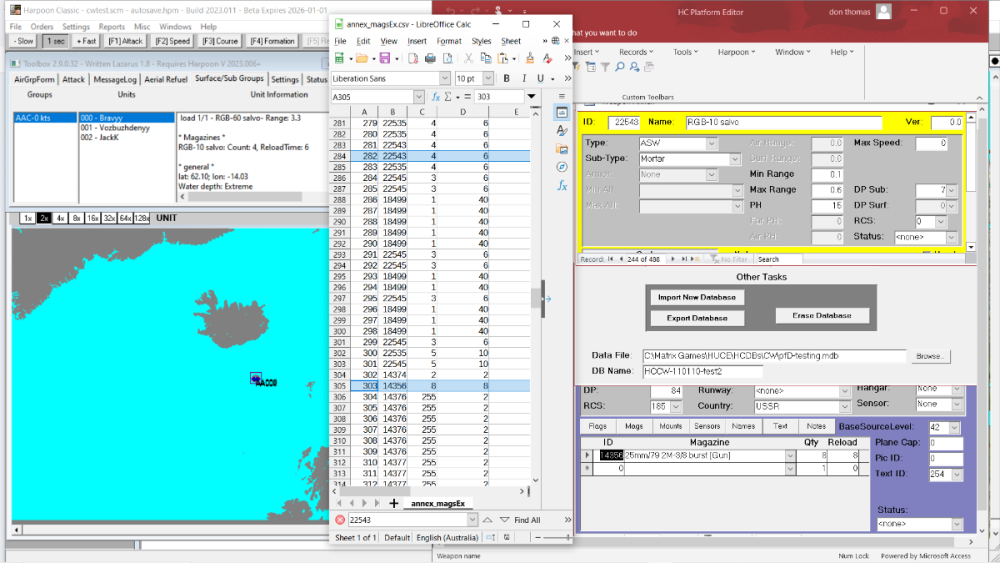Image resolution: width=1000 pixels, height=563 pixels.
Task: Switch time compression to 4x
Action: 60,218
